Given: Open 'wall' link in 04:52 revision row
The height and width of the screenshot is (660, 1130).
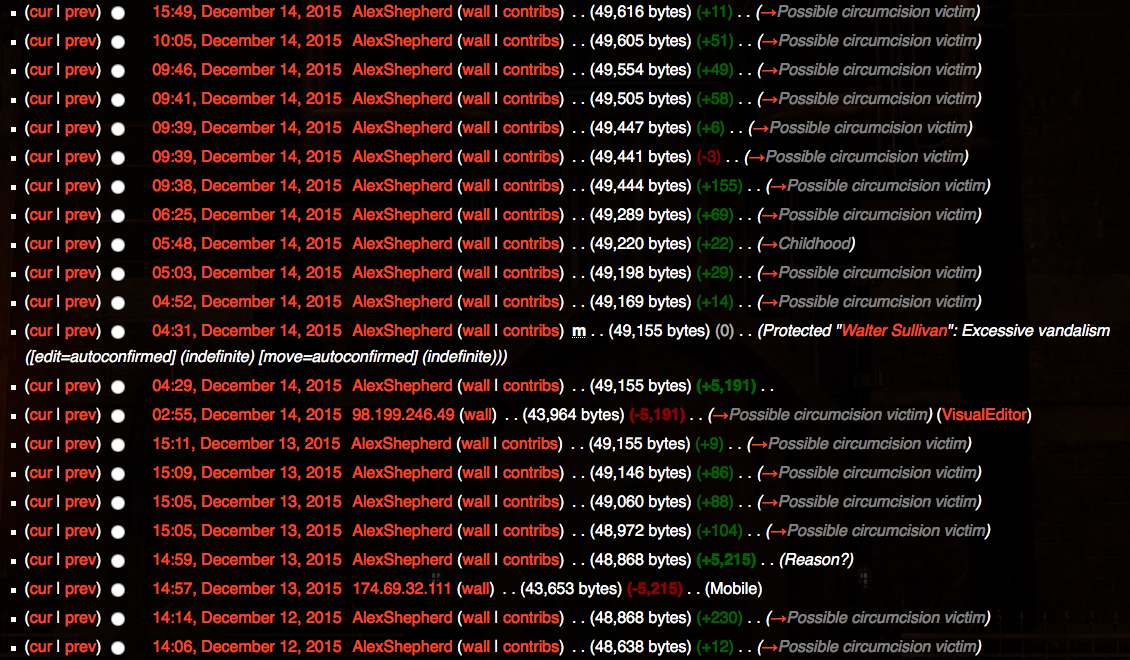Looking at the screenshot, I should tap(476, 302).
